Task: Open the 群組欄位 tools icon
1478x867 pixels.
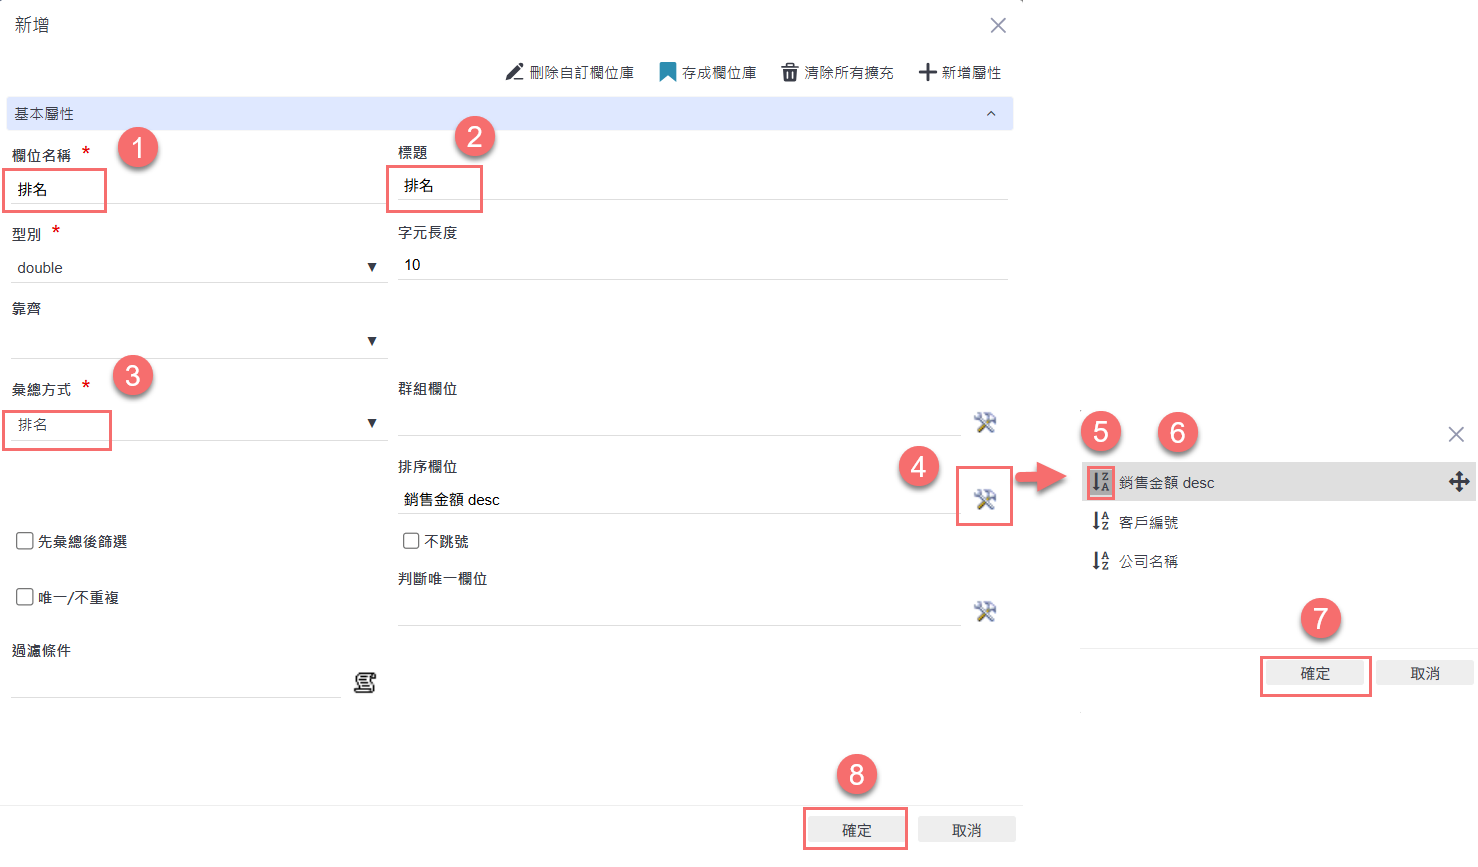Action: (x=984, y=422)
